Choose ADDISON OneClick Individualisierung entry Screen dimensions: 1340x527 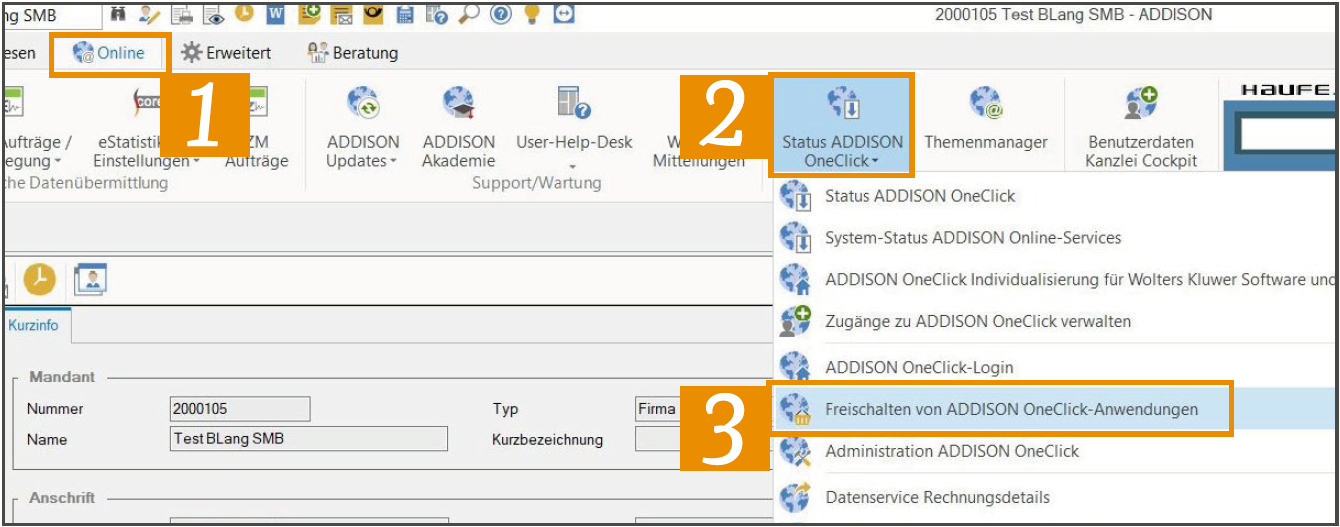1057,280
